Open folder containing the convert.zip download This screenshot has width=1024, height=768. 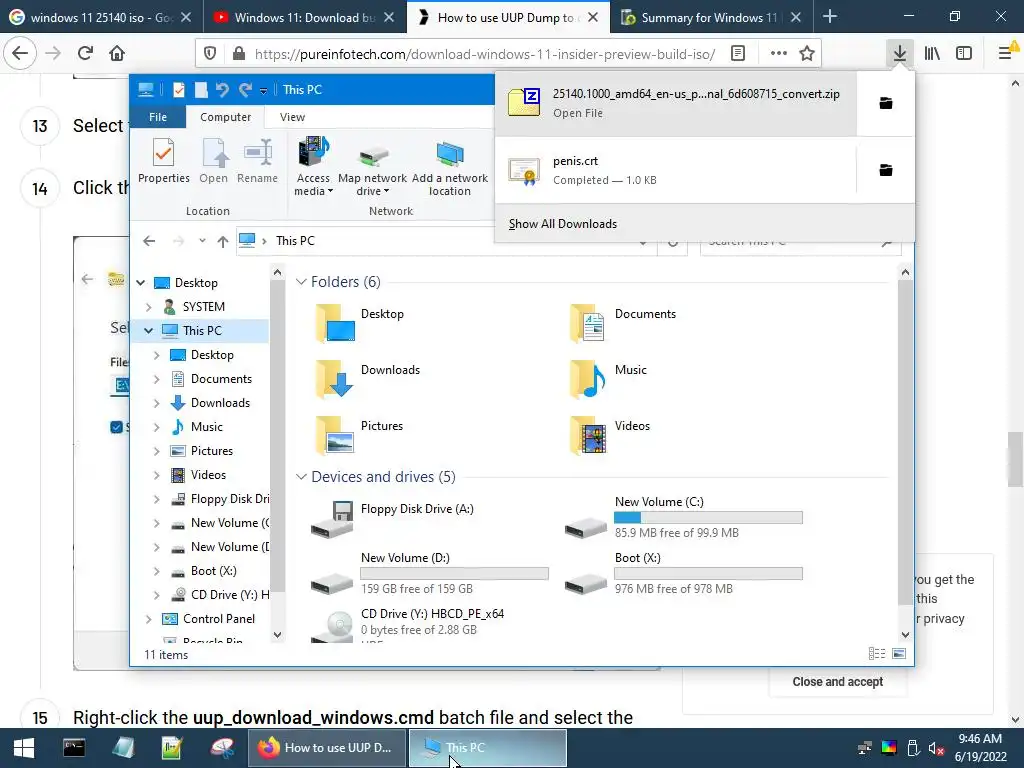pos(886,103)
